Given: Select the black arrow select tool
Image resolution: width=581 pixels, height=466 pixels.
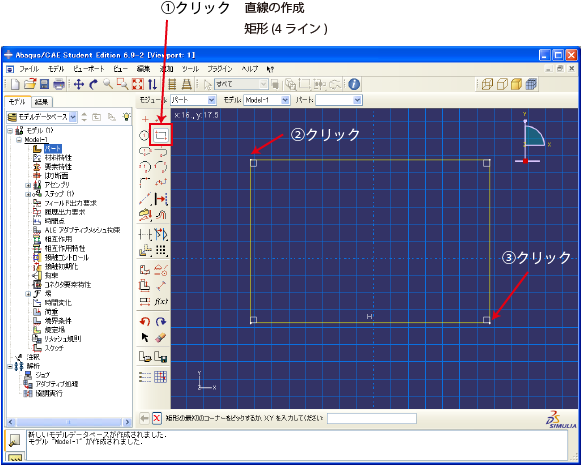Looking at the screenshot, I should pos(145,337).
